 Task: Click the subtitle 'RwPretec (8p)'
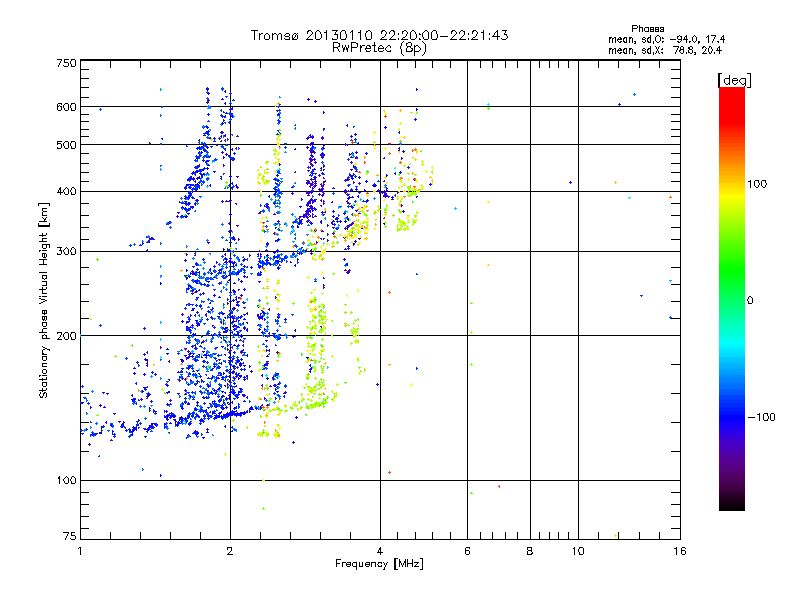click(379, 48)
